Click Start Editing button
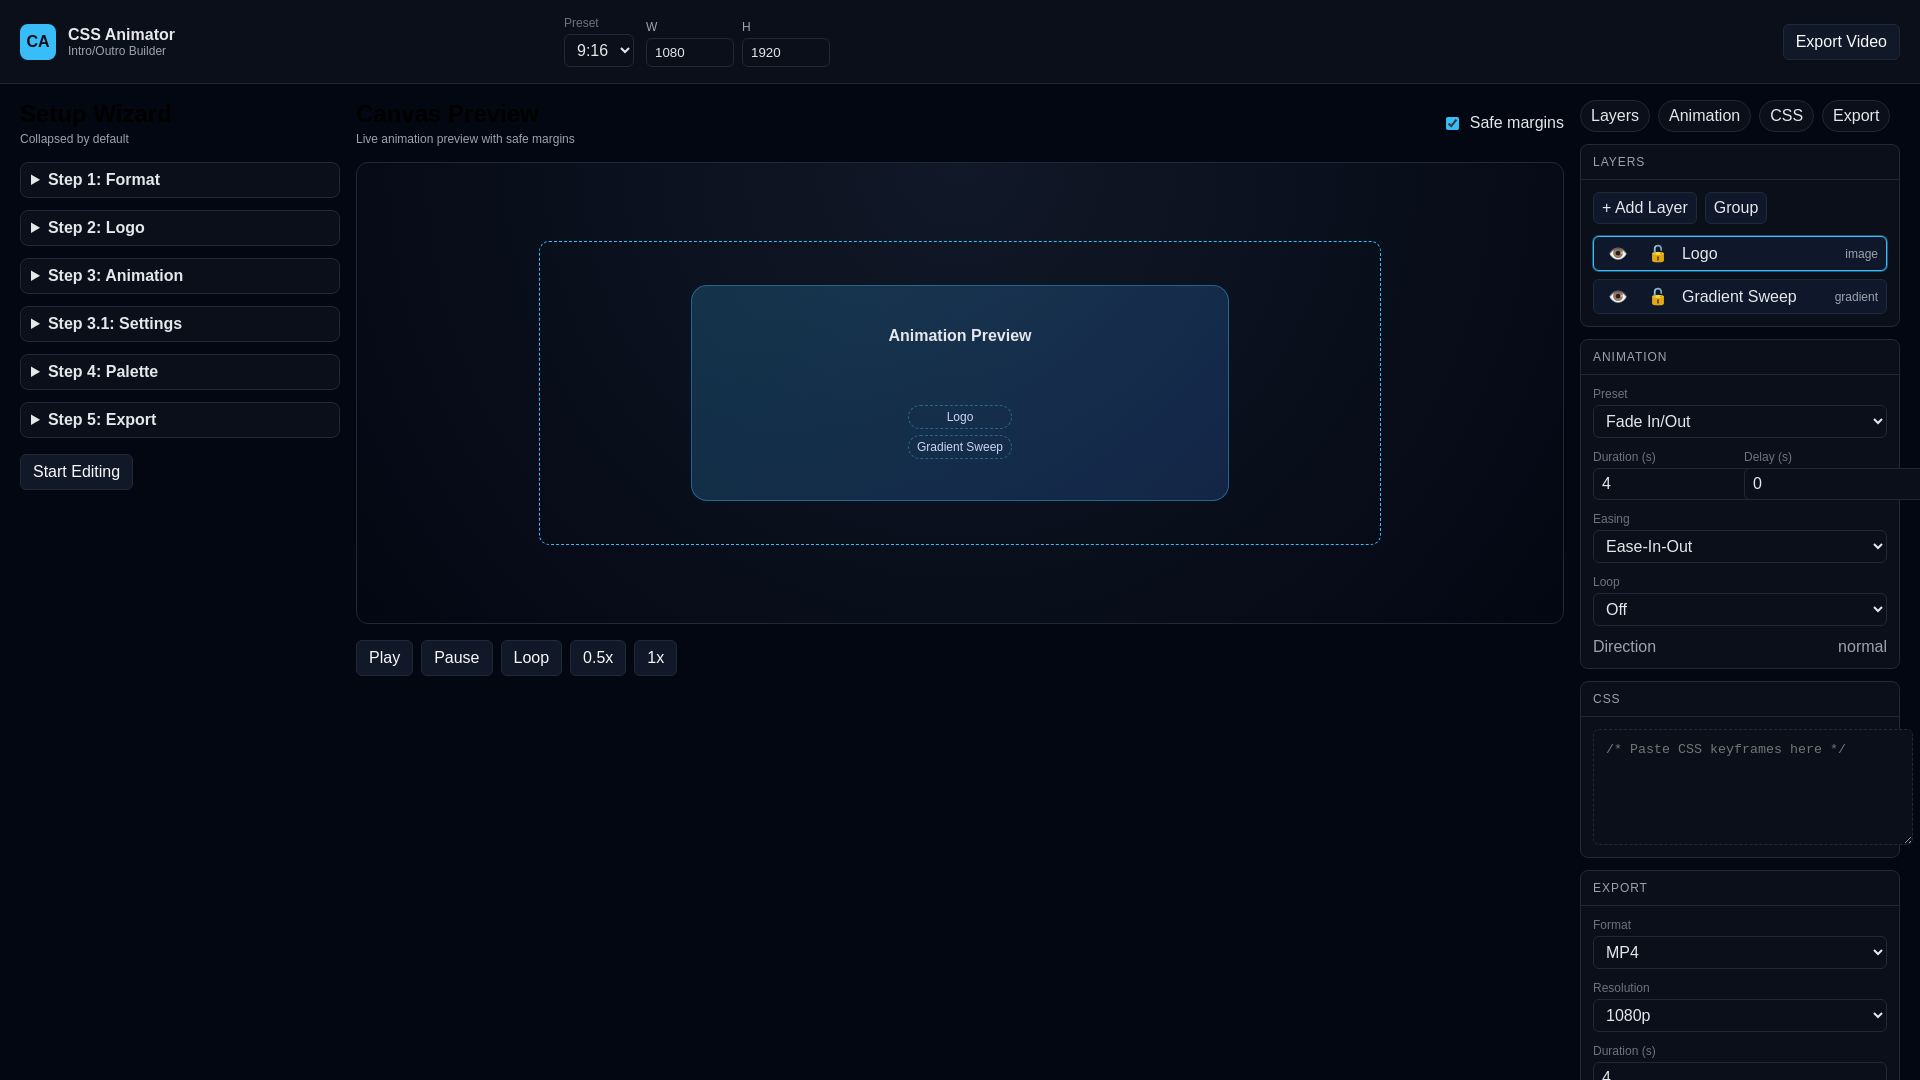 coord(76,472)
